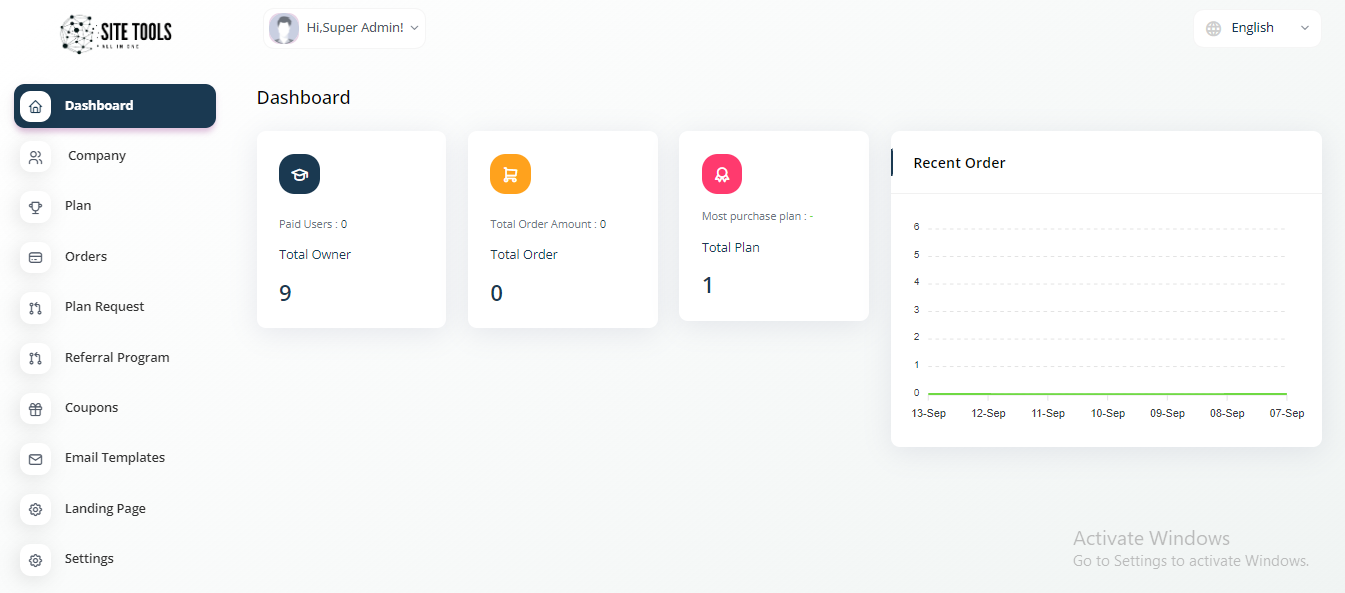Click the Dashboard home icon in sidebar
Image resolution: width=1345 pixels, height=593 pixels.
(36, 106)
